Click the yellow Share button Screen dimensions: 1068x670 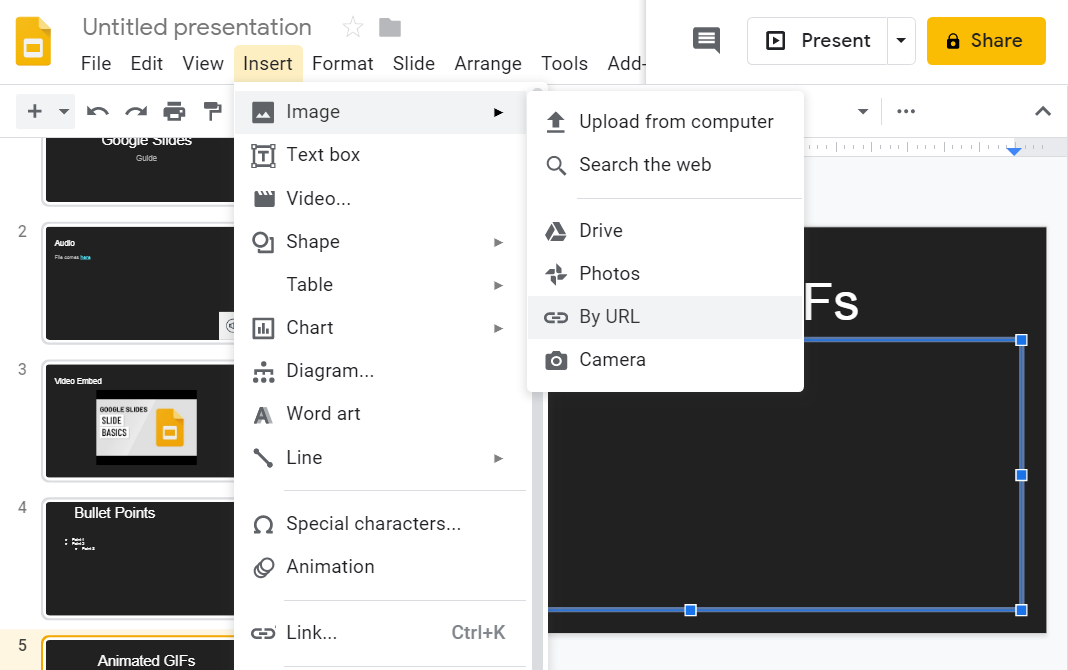point(986,41)
